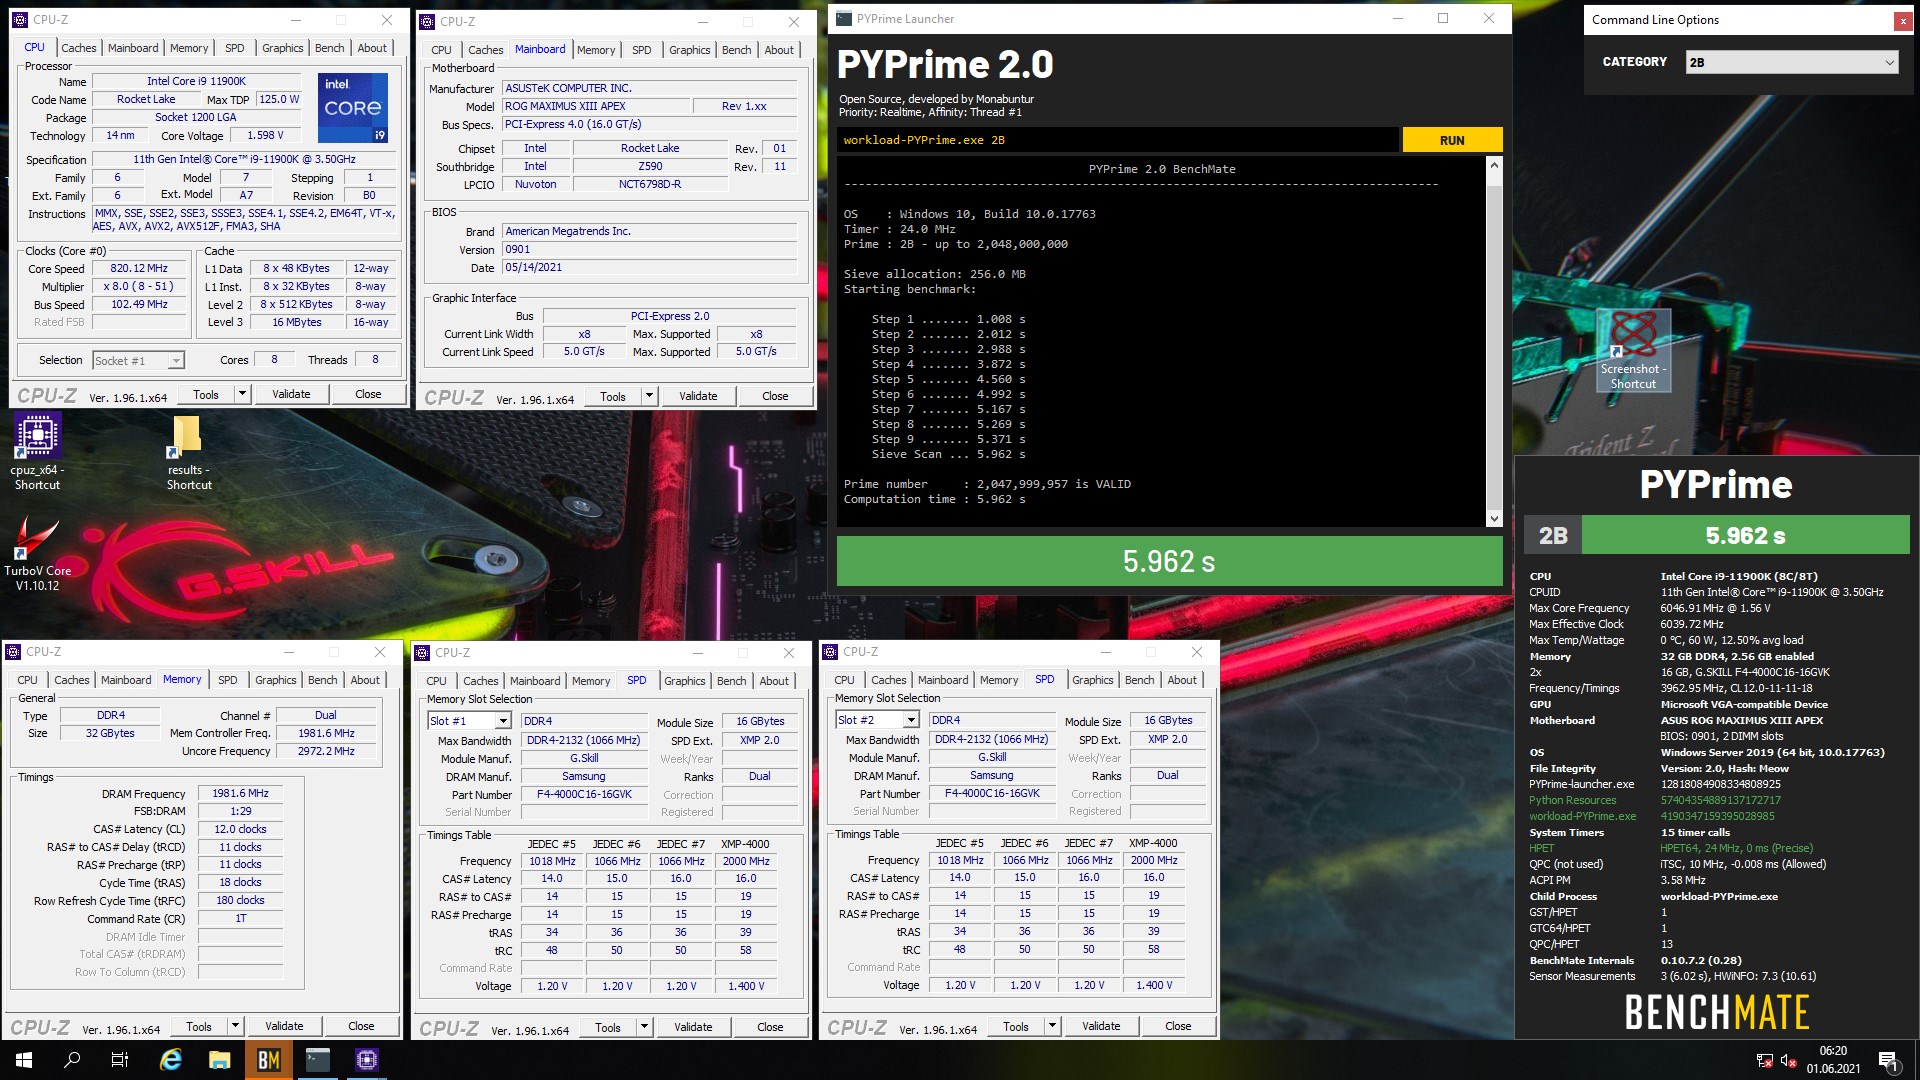Open Graphics tab in Memory CPU-Z window
Image resolution: width=1920 pixels, height=1080 pixels.
[276, 680]
